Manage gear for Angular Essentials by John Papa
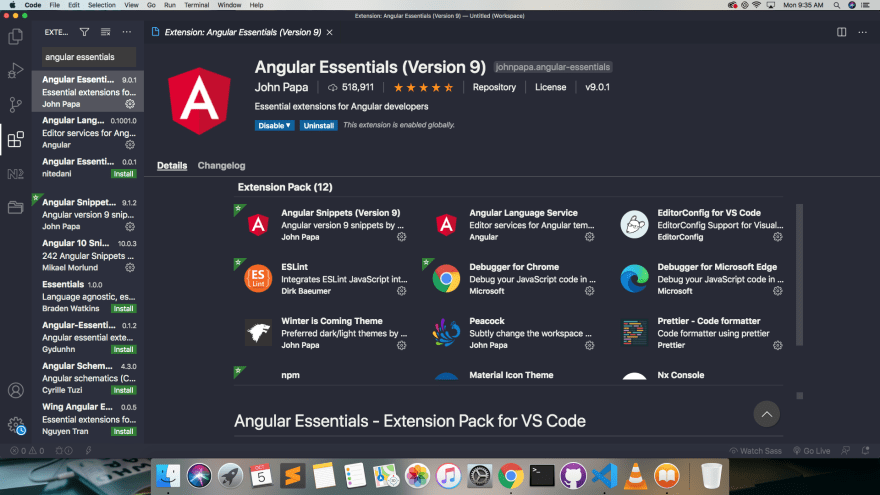The image size is (880, 495). pyautogui.click(x=130, y=104)
